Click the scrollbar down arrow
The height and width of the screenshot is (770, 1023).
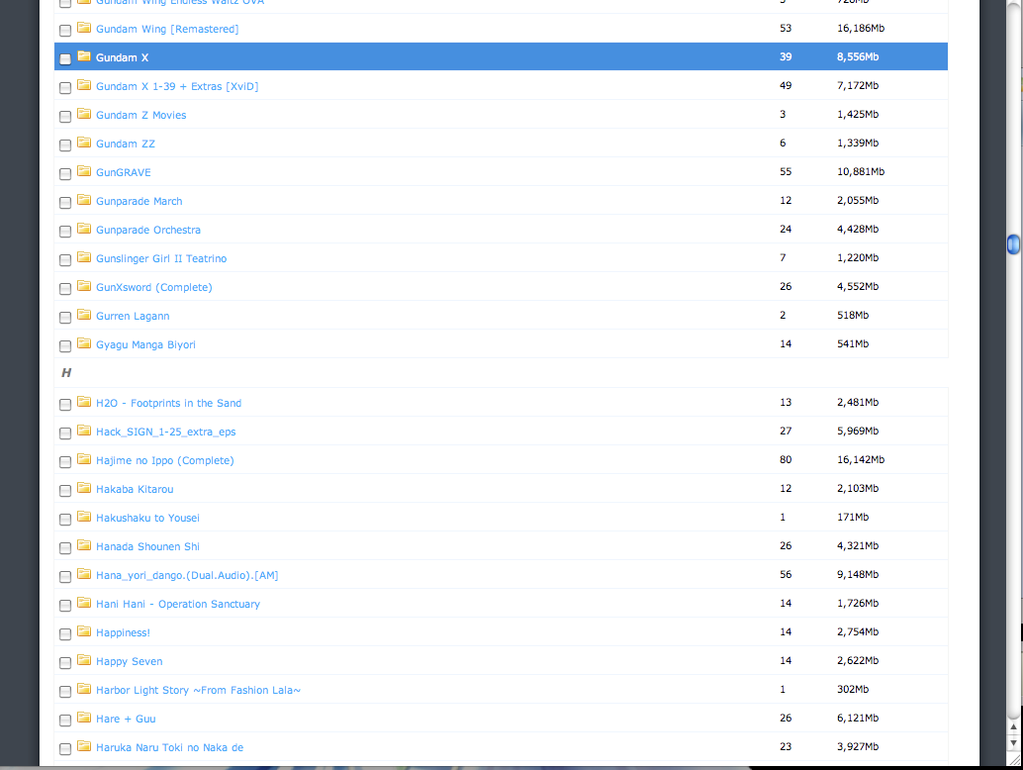[1013, 743]
